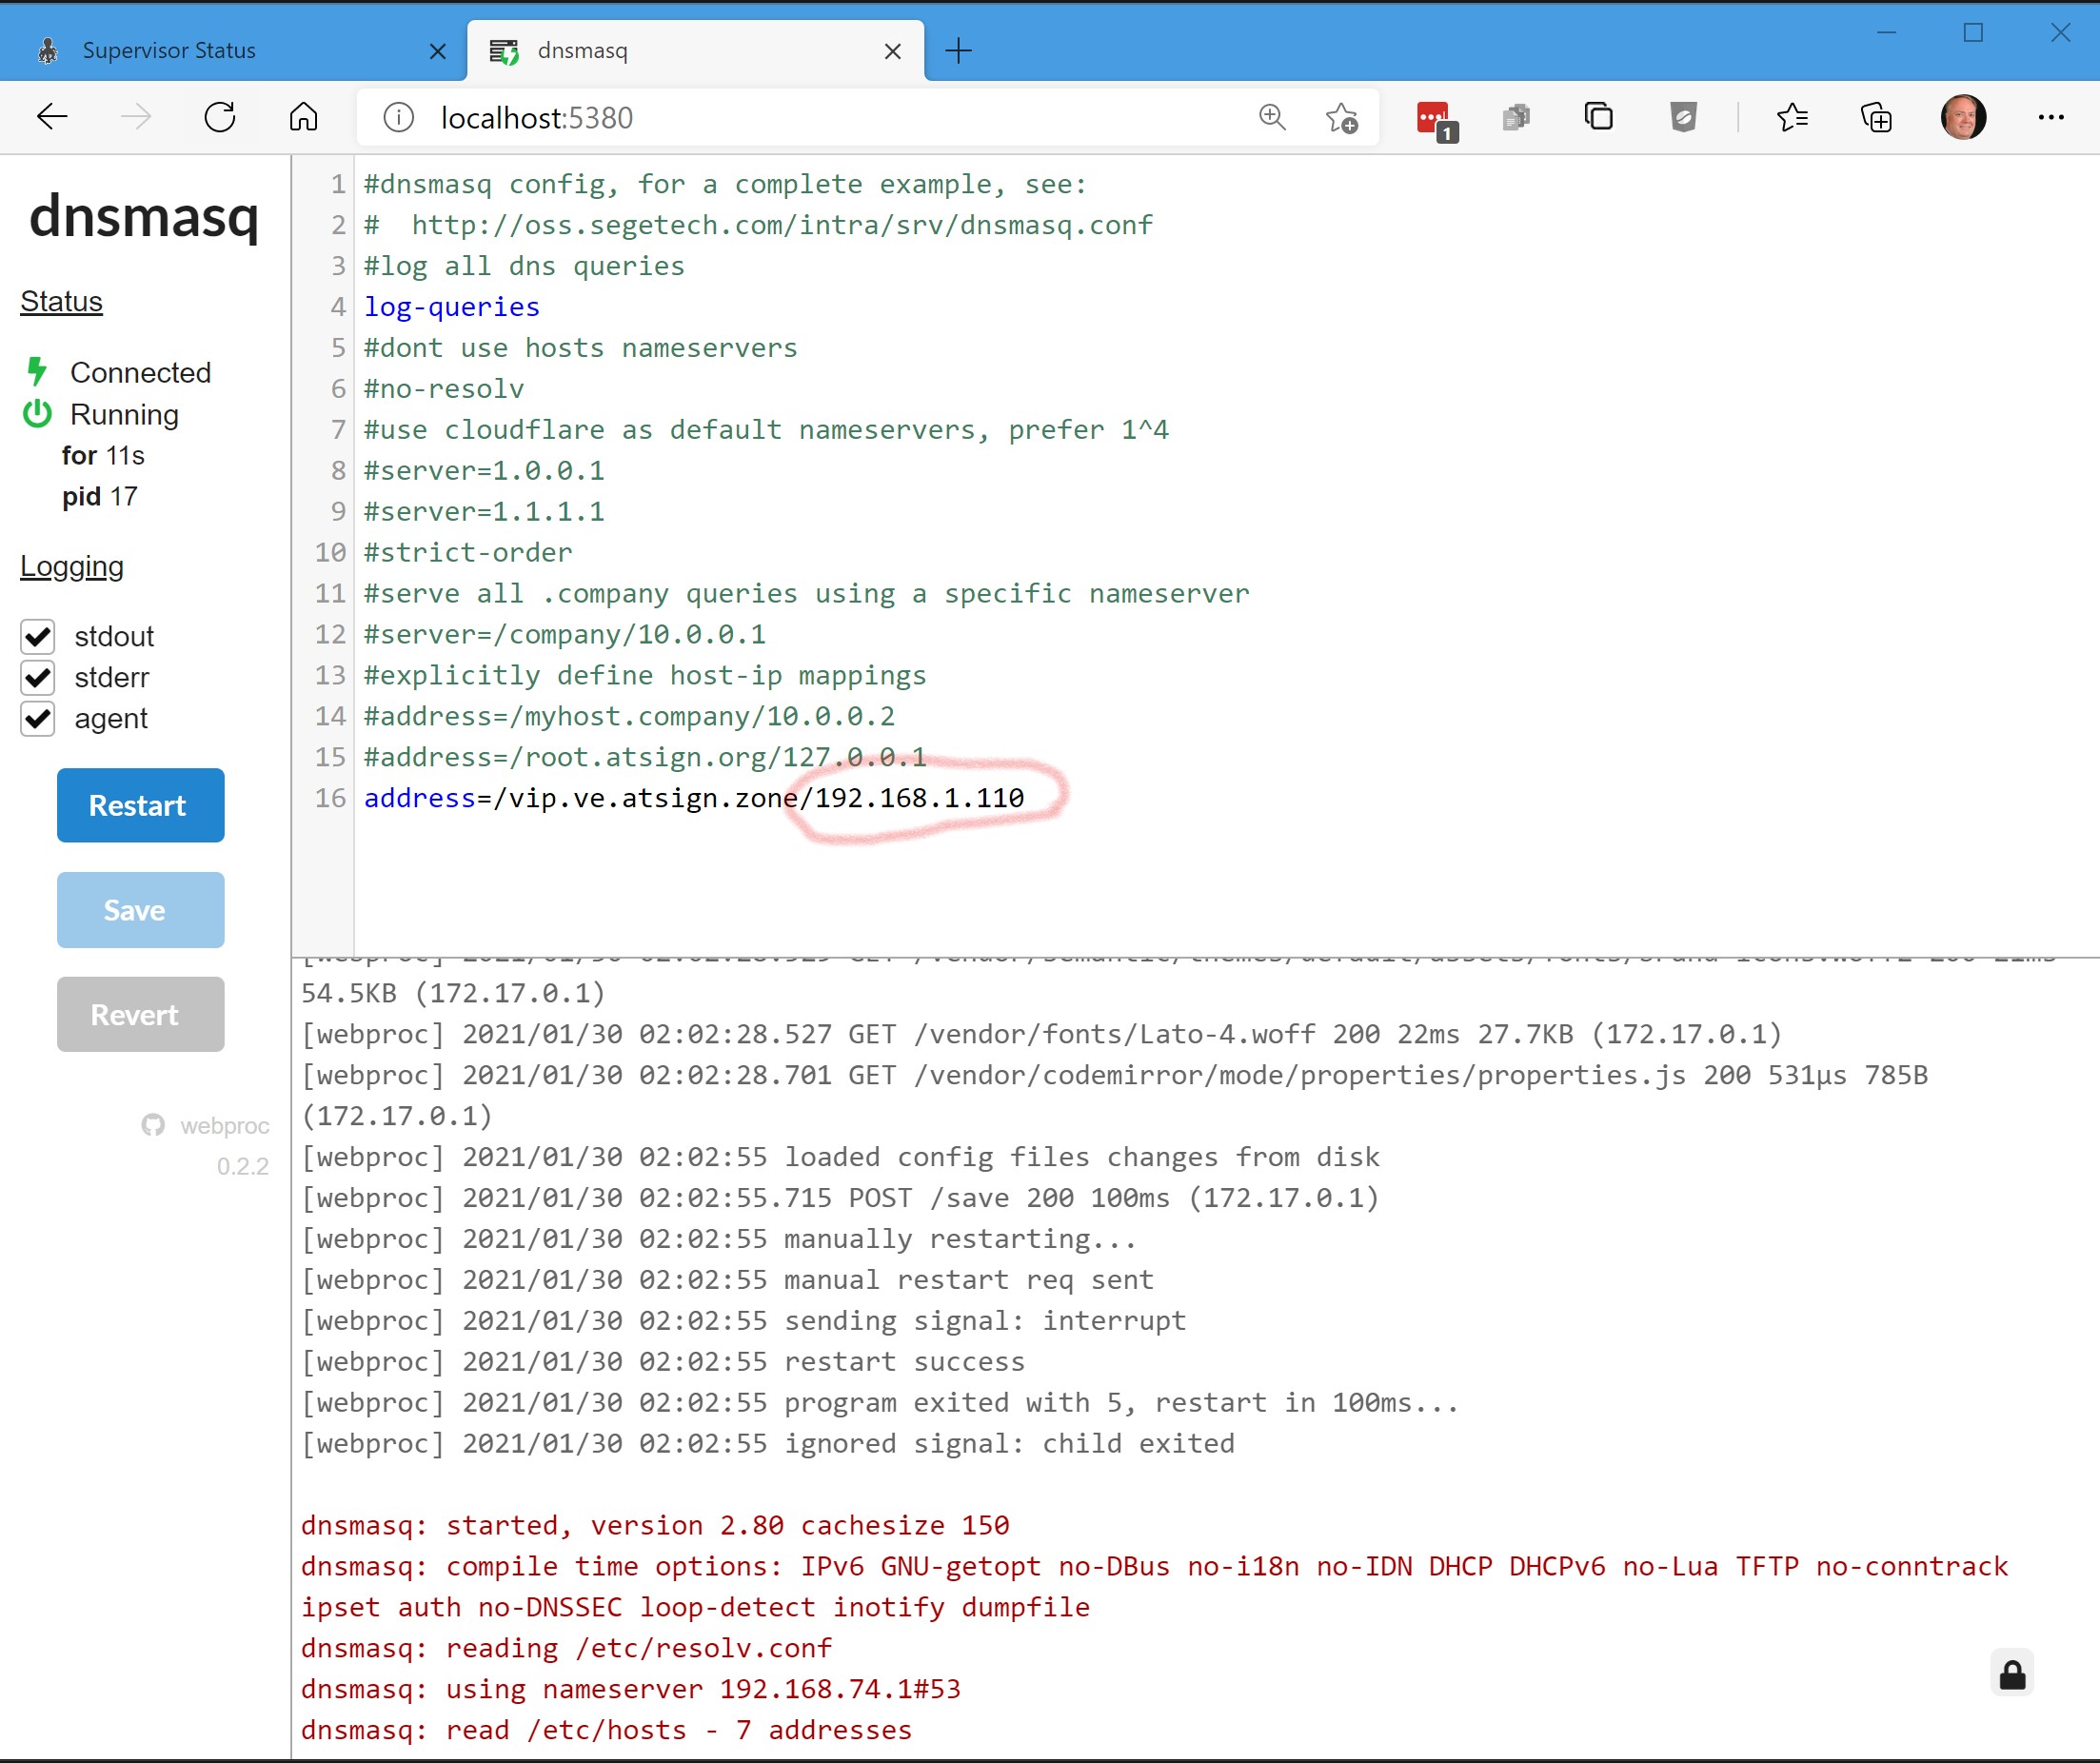Click the #strict-order config line

[468, 553]
